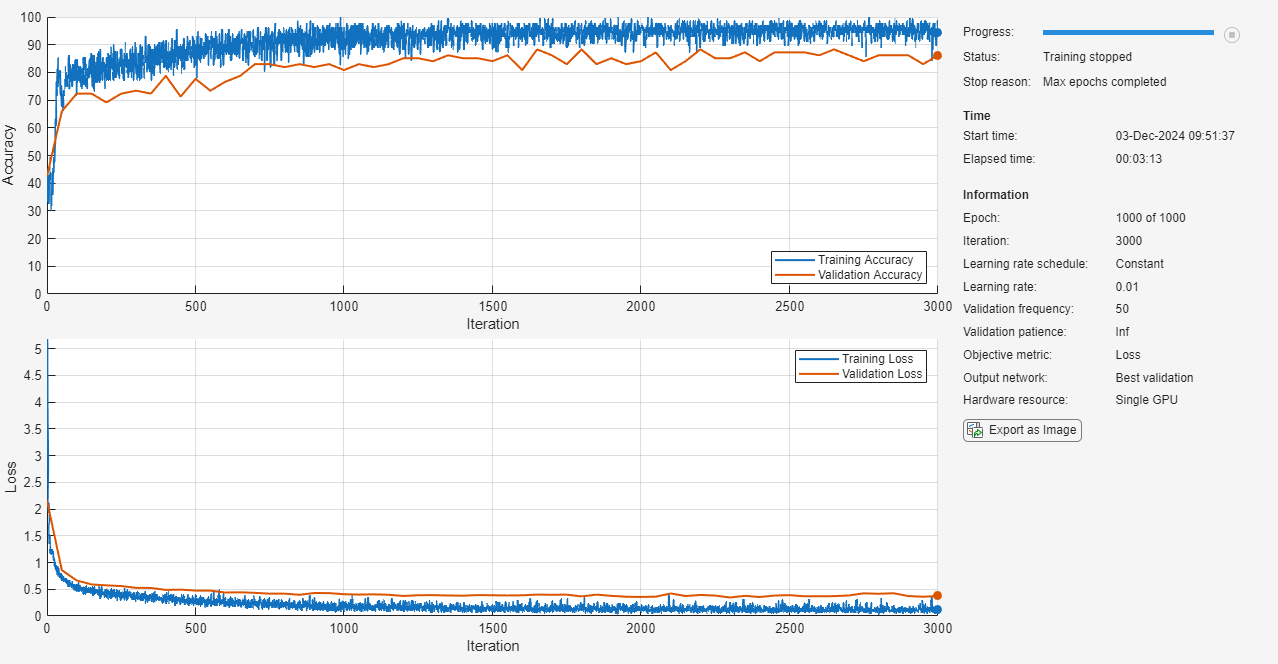Click the 'Max epochs completed' stop reason
The width and height of the screenshot is (1278, 664).
[x=1104, y=82]
